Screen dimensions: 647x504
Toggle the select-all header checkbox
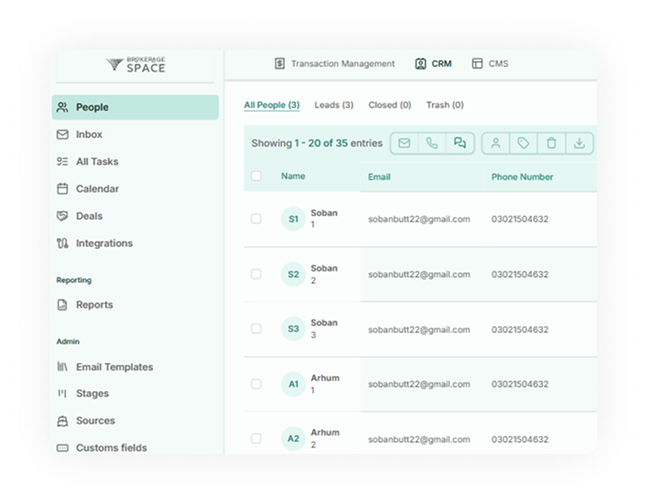tap(256, 176)
